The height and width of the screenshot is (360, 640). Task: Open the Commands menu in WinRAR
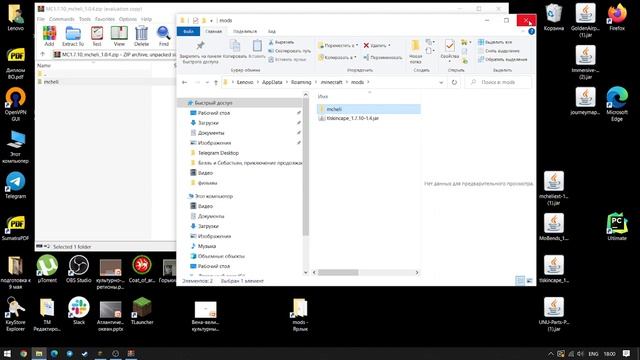62,19
